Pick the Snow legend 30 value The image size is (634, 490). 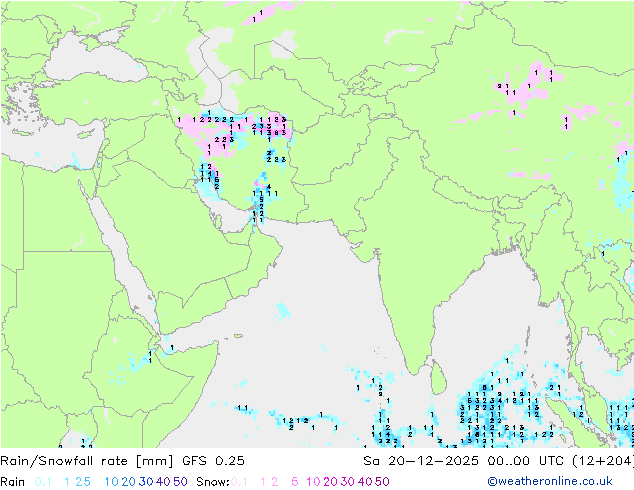(x=348, y=482)
